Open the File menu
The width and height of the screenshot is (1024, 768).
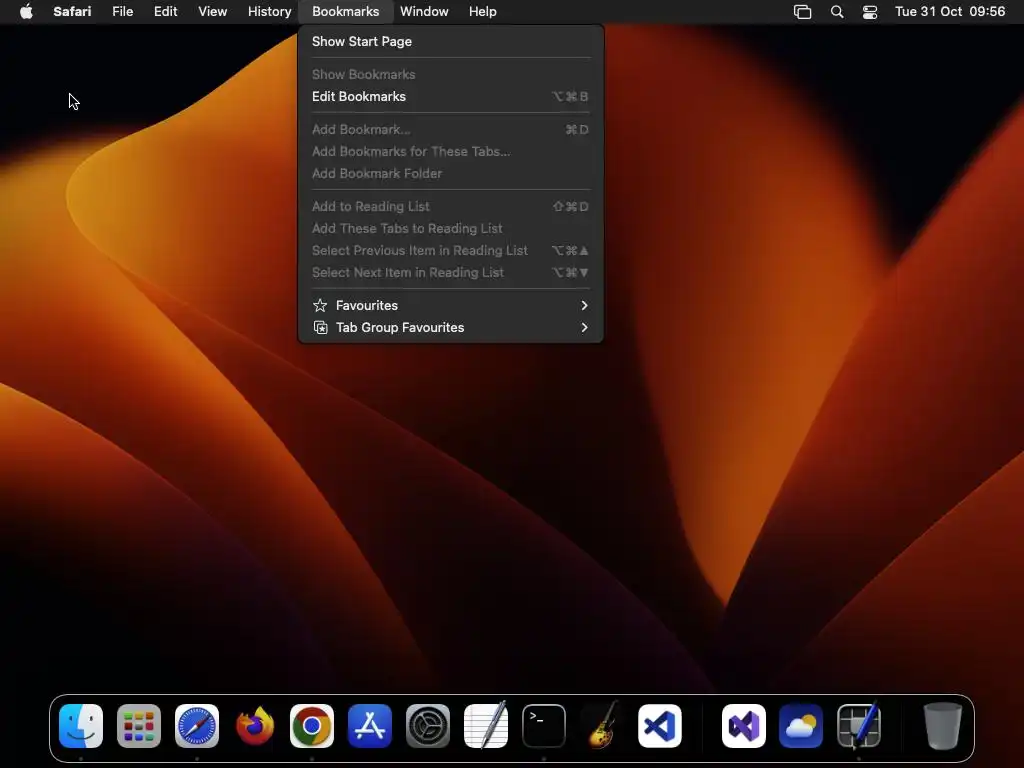122,12
